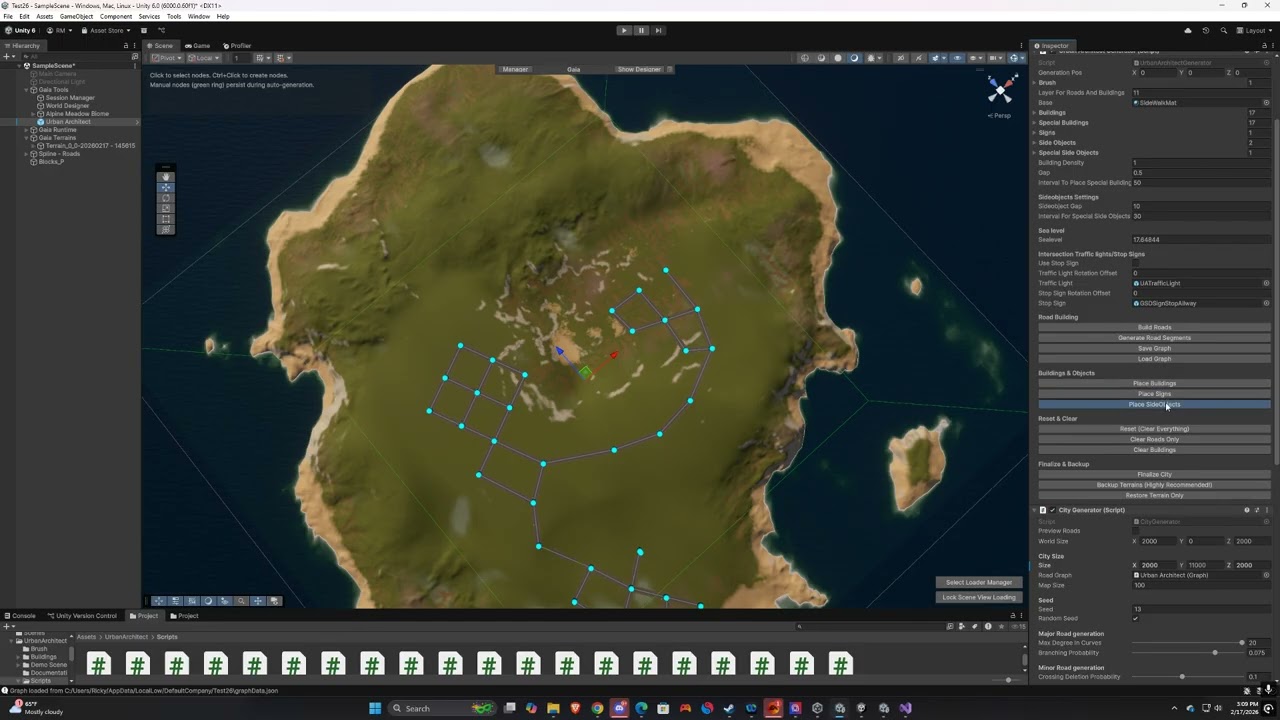Adjust Branching Probability slider

(x=1188, y=653)
